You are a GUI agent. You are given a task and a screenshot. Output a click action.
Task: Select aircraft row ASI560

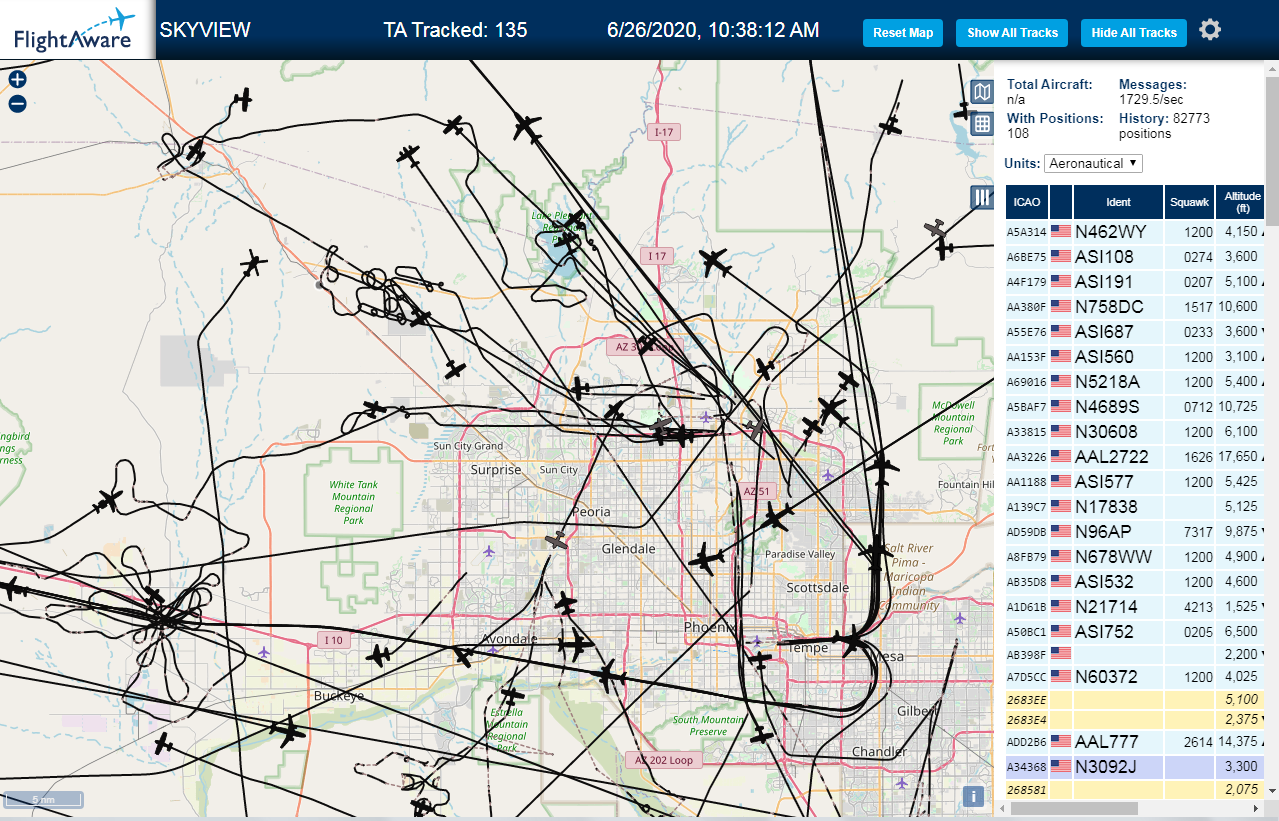point(1136,357)
